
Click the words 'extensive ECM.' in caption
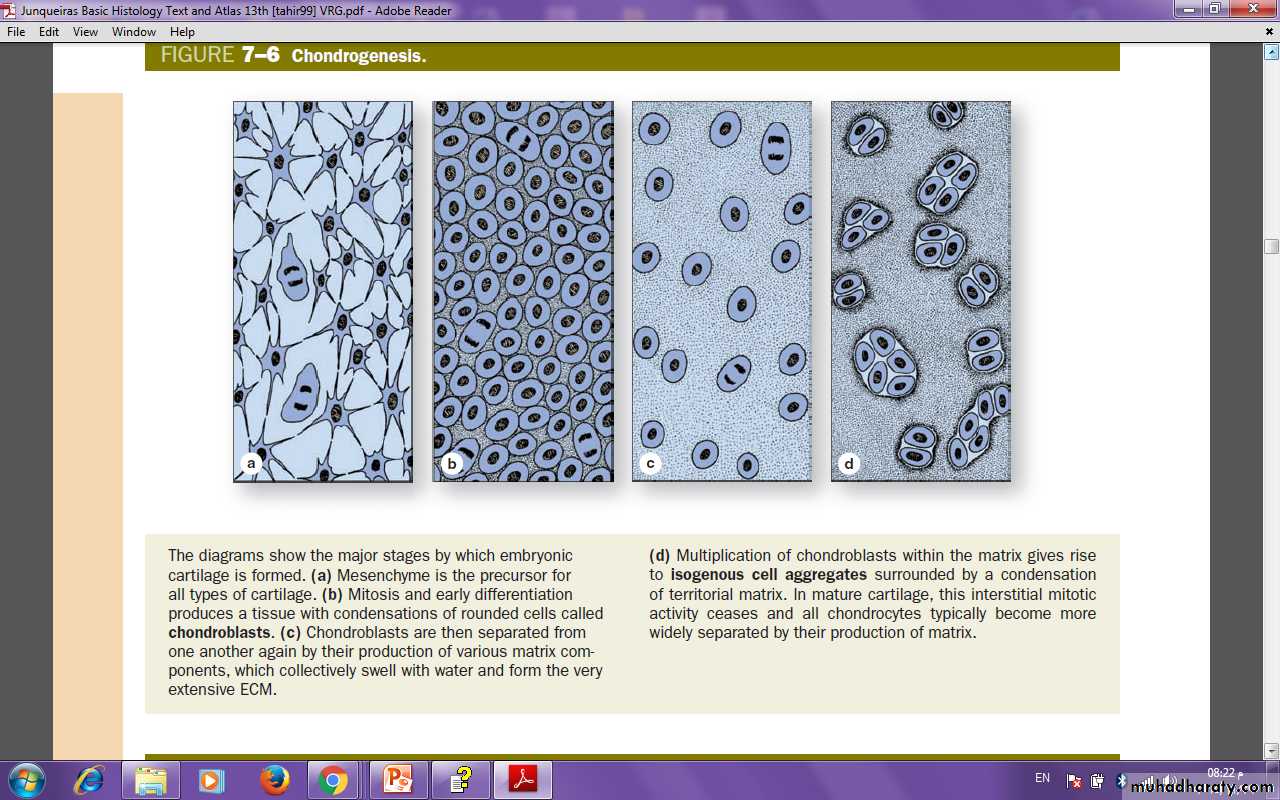click(222, 690)
